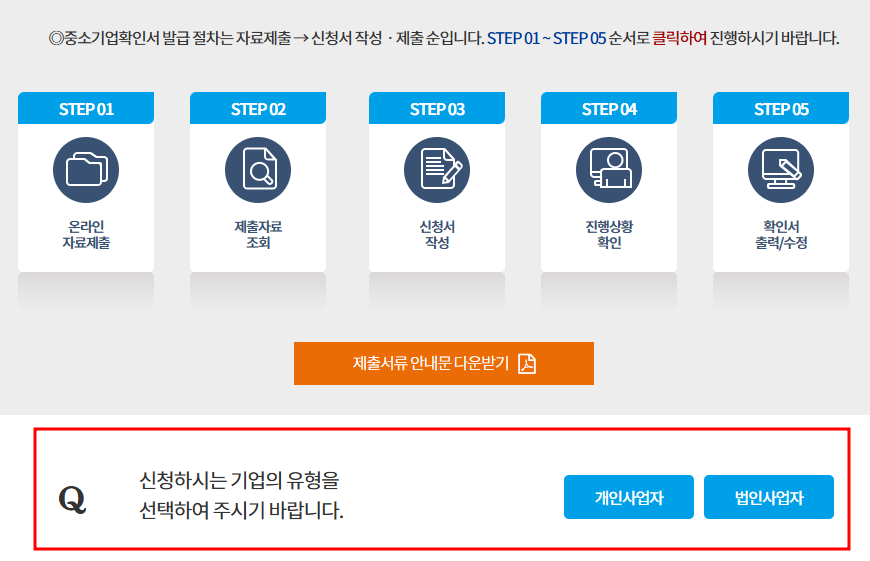Choose the 개인사업자 button
Image resolution: width=870 pixels, height=561 pixels.
[629, 497]
